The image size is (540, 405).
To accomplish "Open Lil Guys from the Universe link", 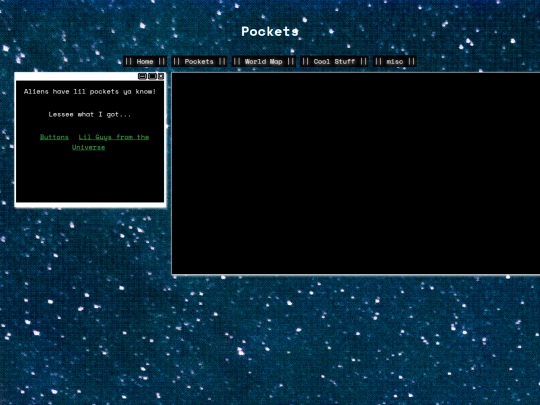I will tap(110, 142).
